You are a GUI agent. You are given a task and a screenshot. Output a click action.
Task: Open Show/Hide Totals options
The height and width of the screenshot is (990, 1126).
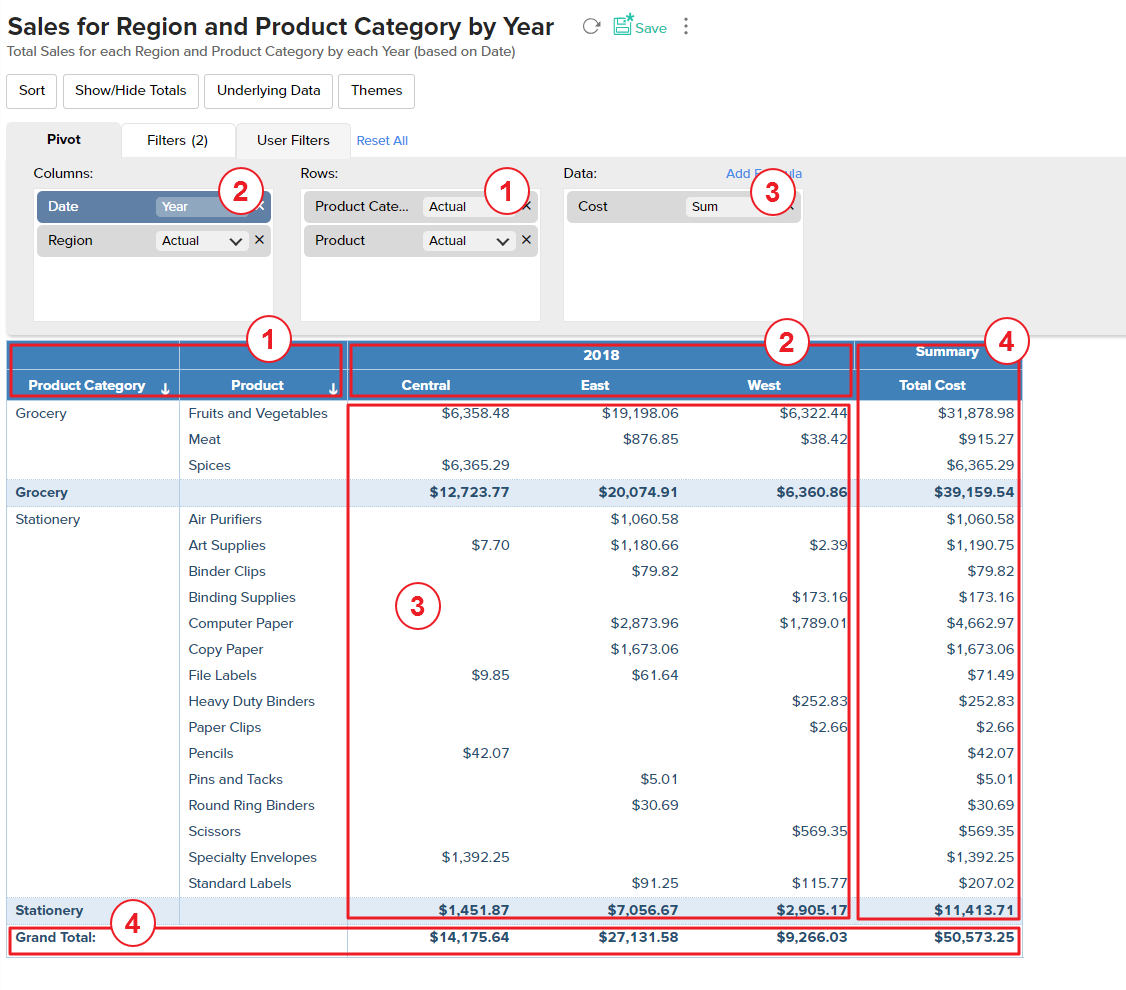(x=130, y=91)
